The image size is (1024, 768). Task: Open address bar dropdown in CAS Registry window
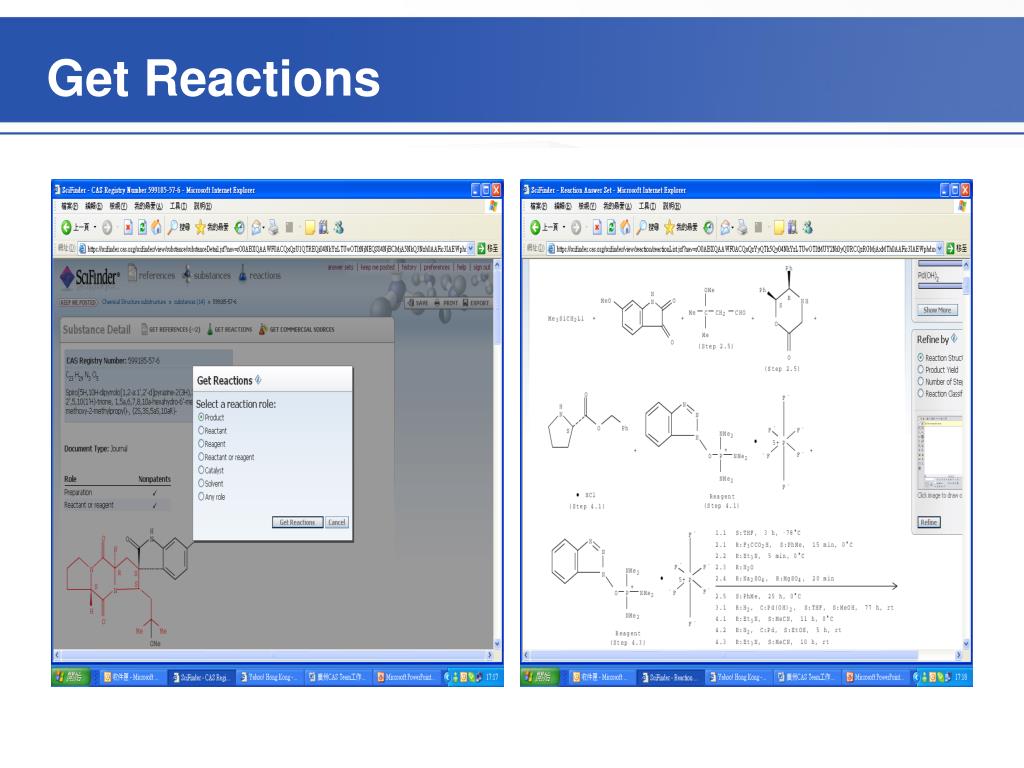[471, 249]
